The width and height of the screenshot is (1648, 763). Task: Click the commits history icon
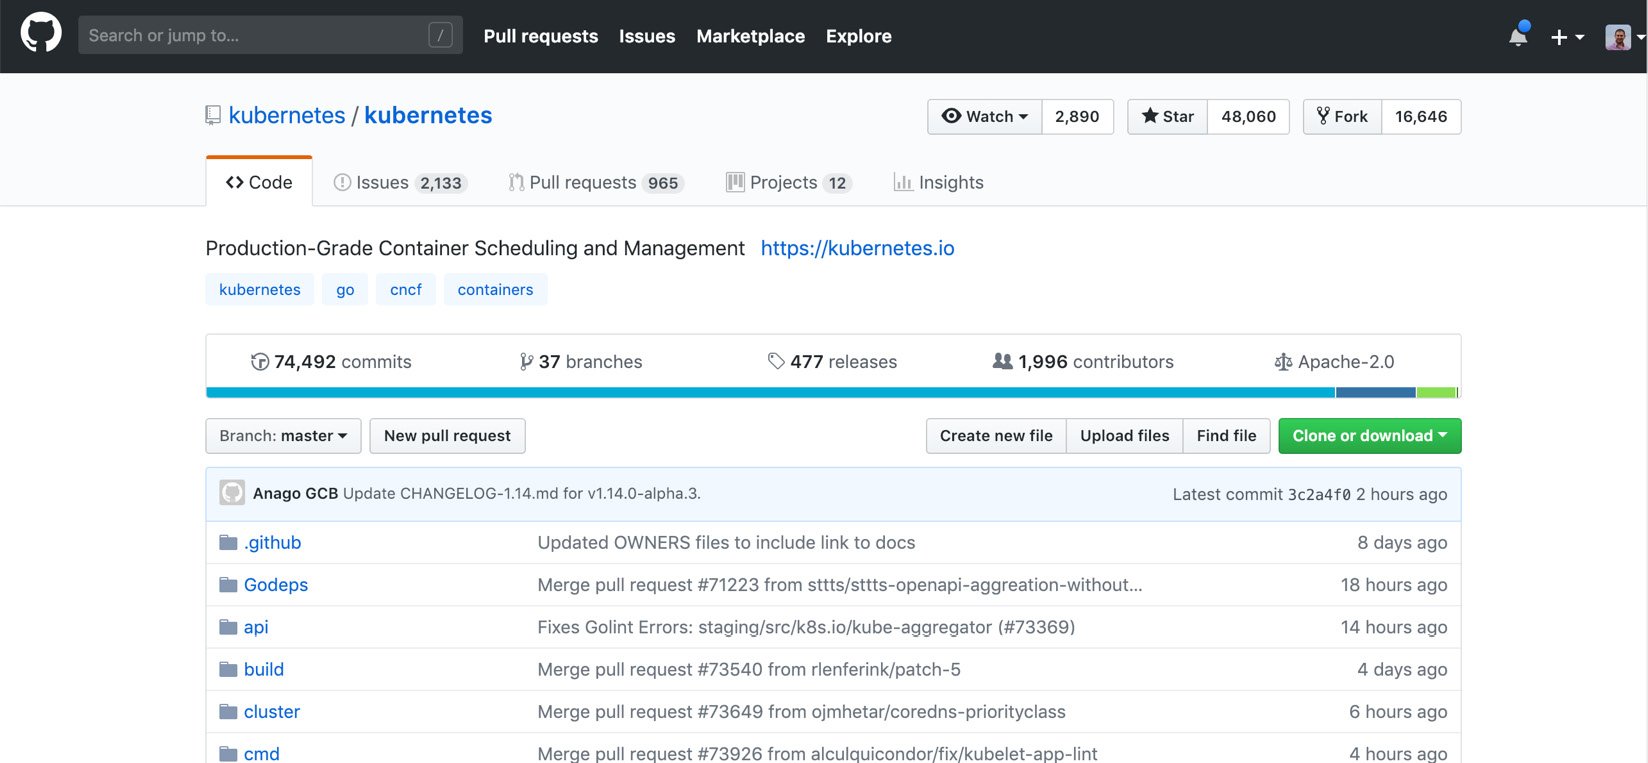[x=260, y=362]
